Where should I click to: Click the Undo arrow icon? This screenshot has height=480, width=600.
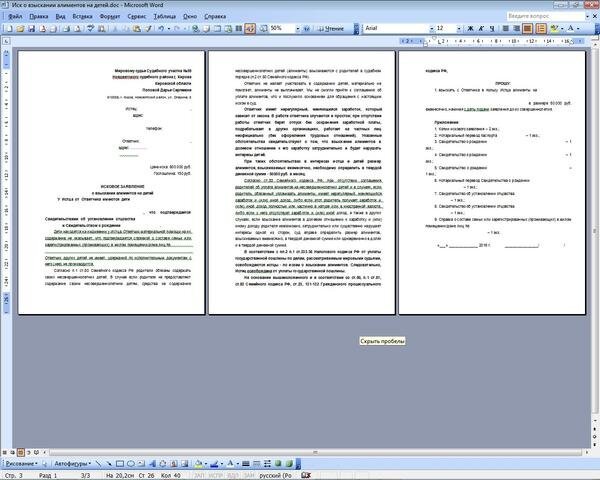(x=161, y=30)
